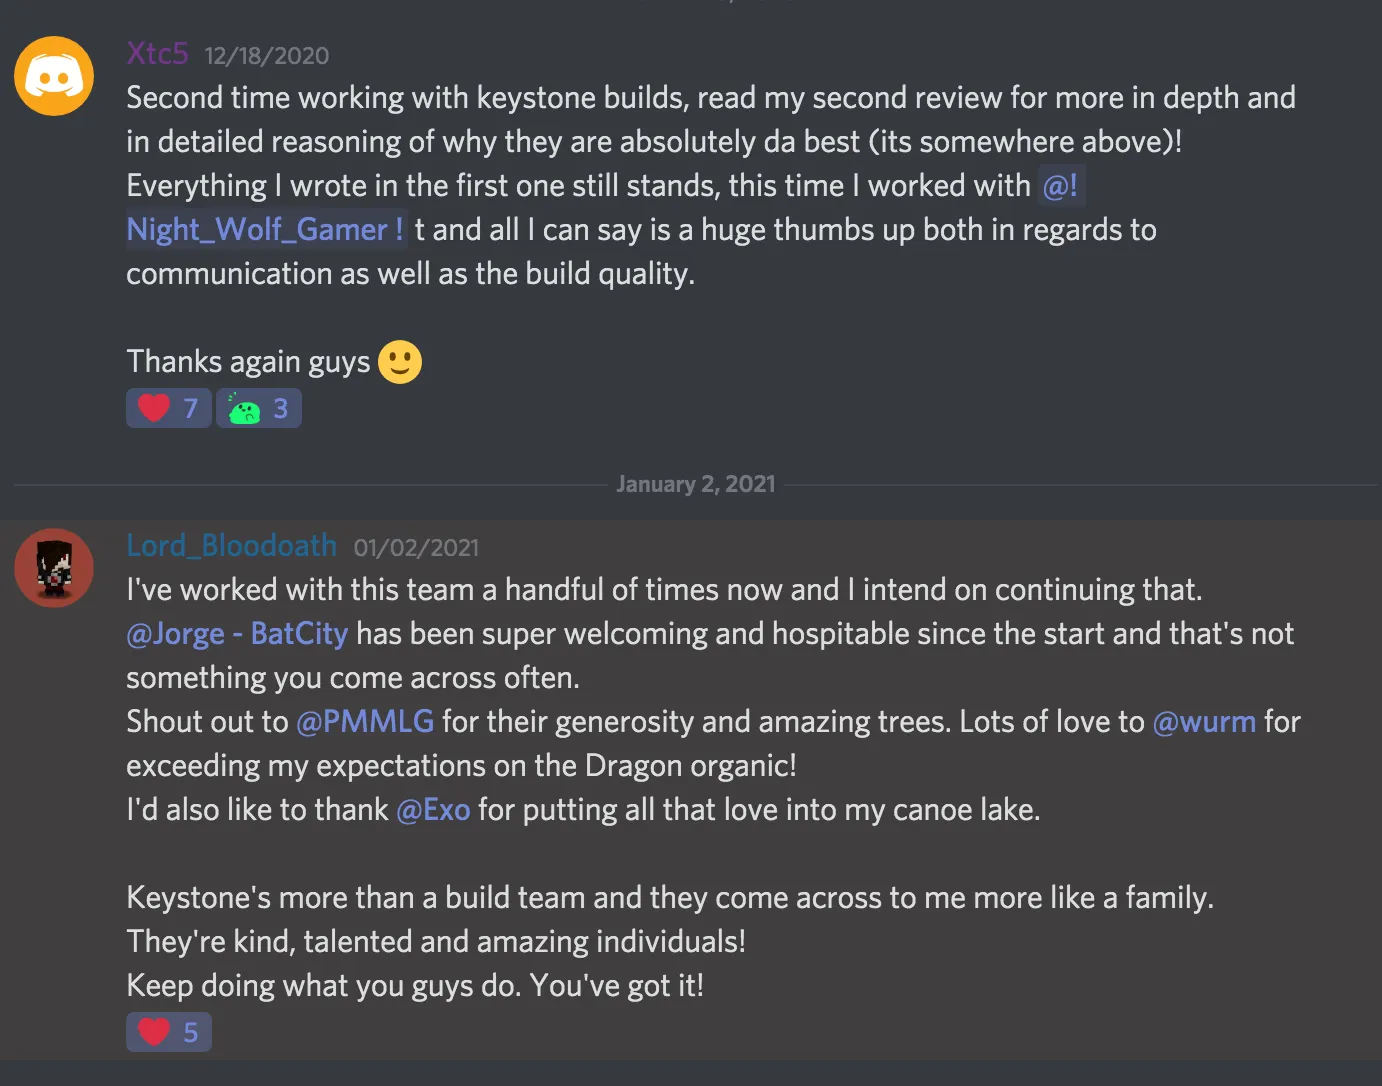Select the @Exo mention
This screenshot has height=1086, width=1382.
(433, 810)
